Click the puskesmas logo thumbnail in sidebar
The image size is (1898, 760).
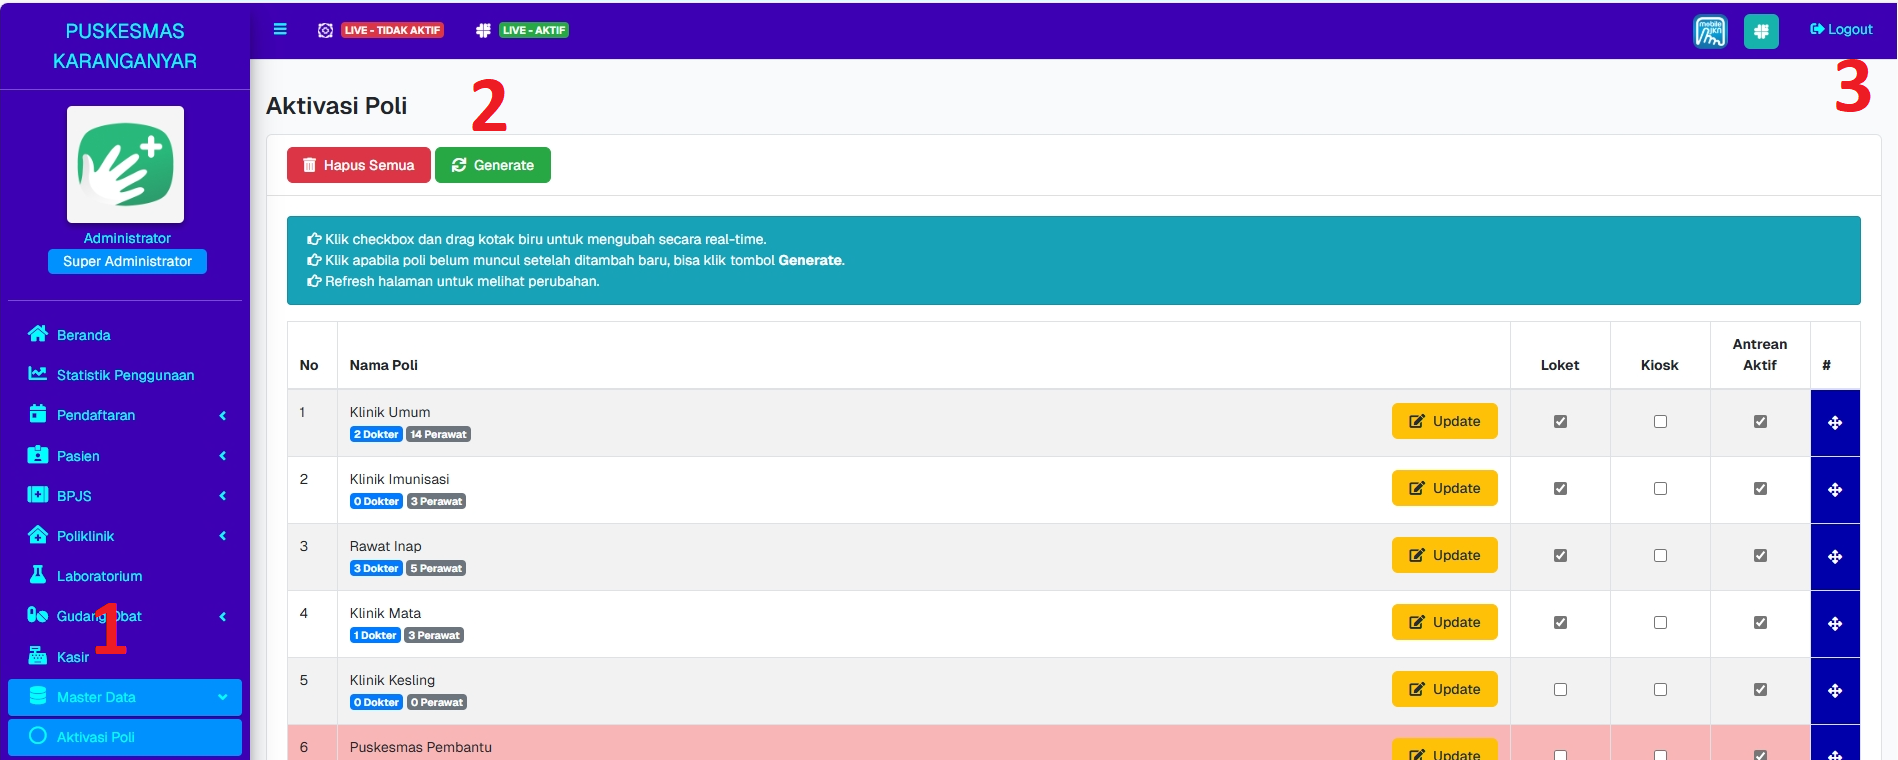(x=125, y=165)
